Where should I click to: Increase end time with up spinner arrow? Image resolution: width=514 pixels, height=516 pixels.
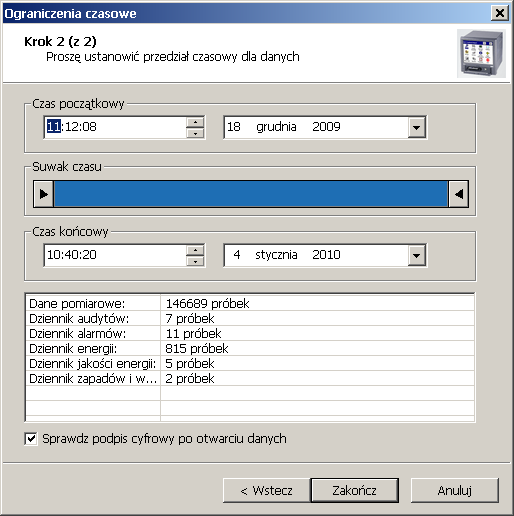195,250
